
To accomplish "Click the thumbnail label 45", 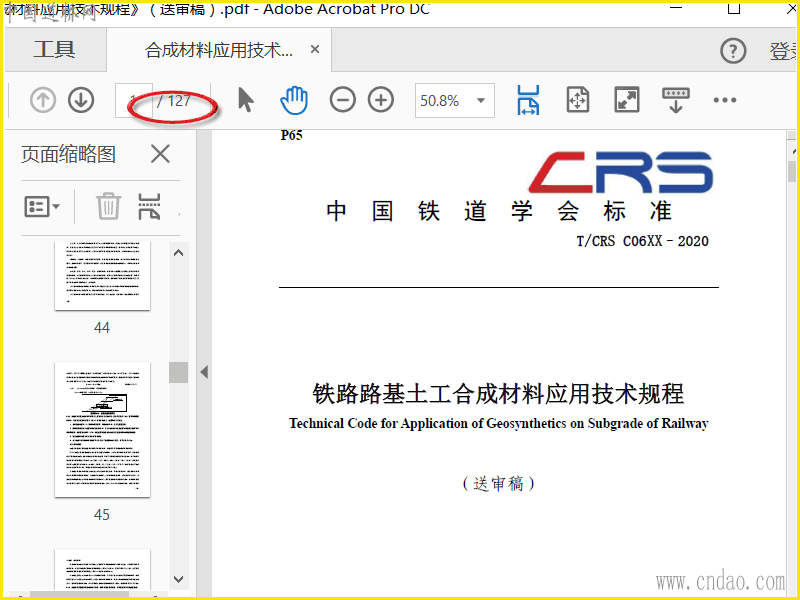I will pos(102,514).
